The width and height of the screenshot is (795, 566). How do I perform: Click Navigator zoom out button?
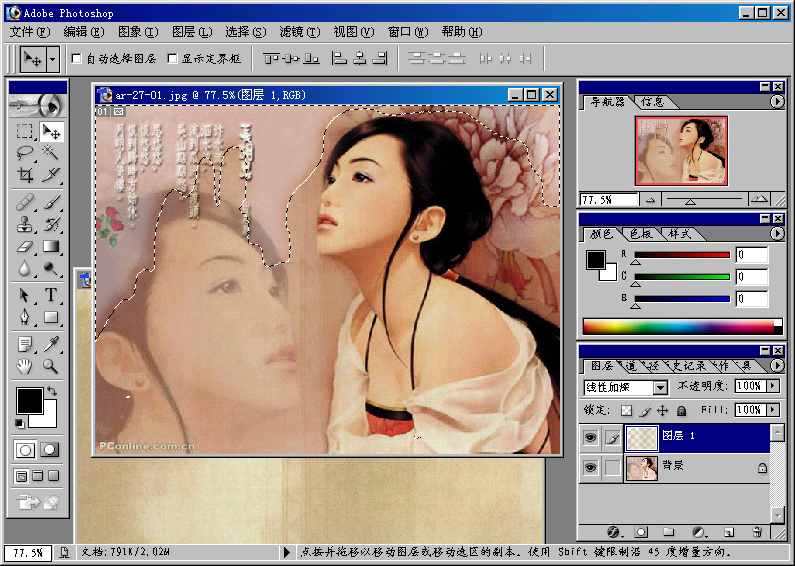[651, 200]
